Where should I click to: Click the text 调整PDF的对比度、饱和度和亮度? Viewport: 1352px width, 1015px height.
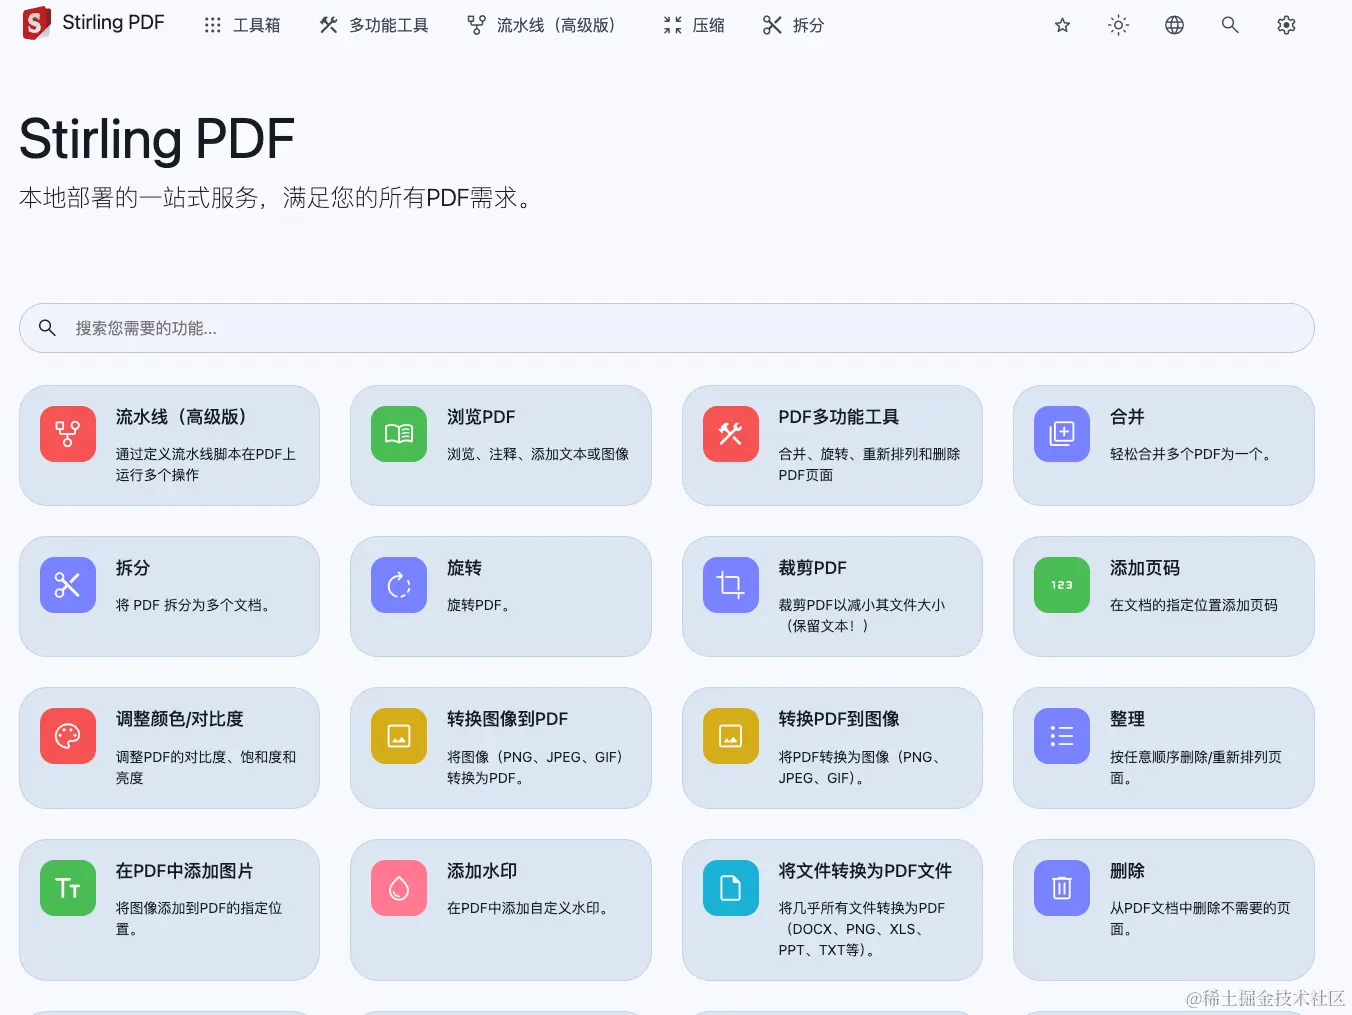point(206,767)
